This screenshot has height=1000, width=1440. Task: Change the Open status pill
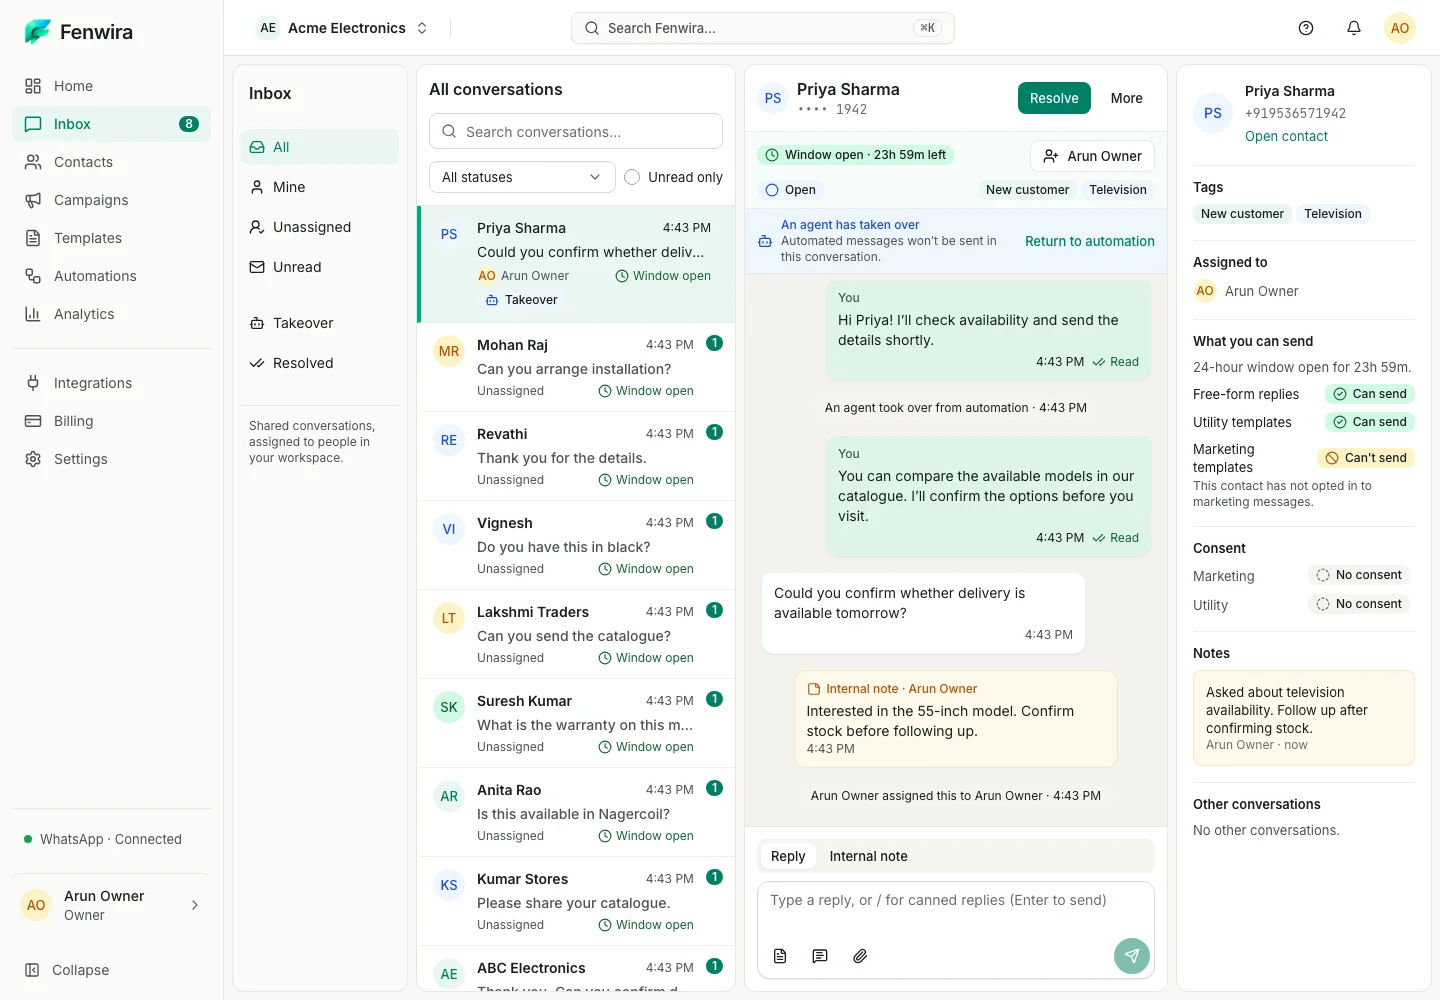click(x=790, y=190)
